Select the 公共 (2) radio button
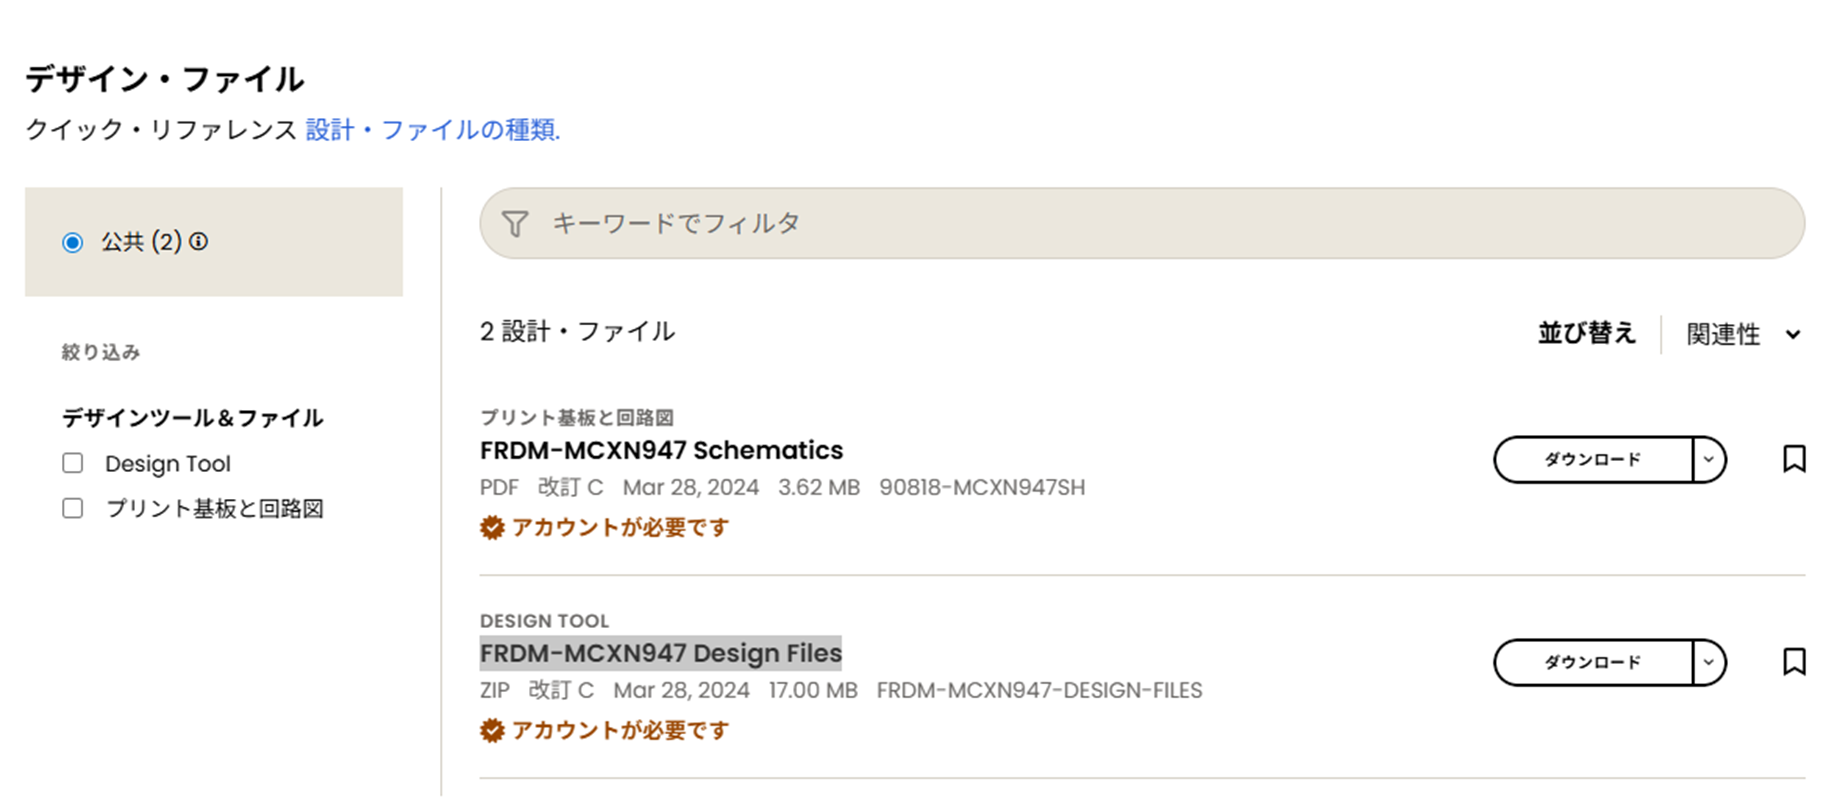The width and height of the screenshot is (1840, 807). [72, 241]
